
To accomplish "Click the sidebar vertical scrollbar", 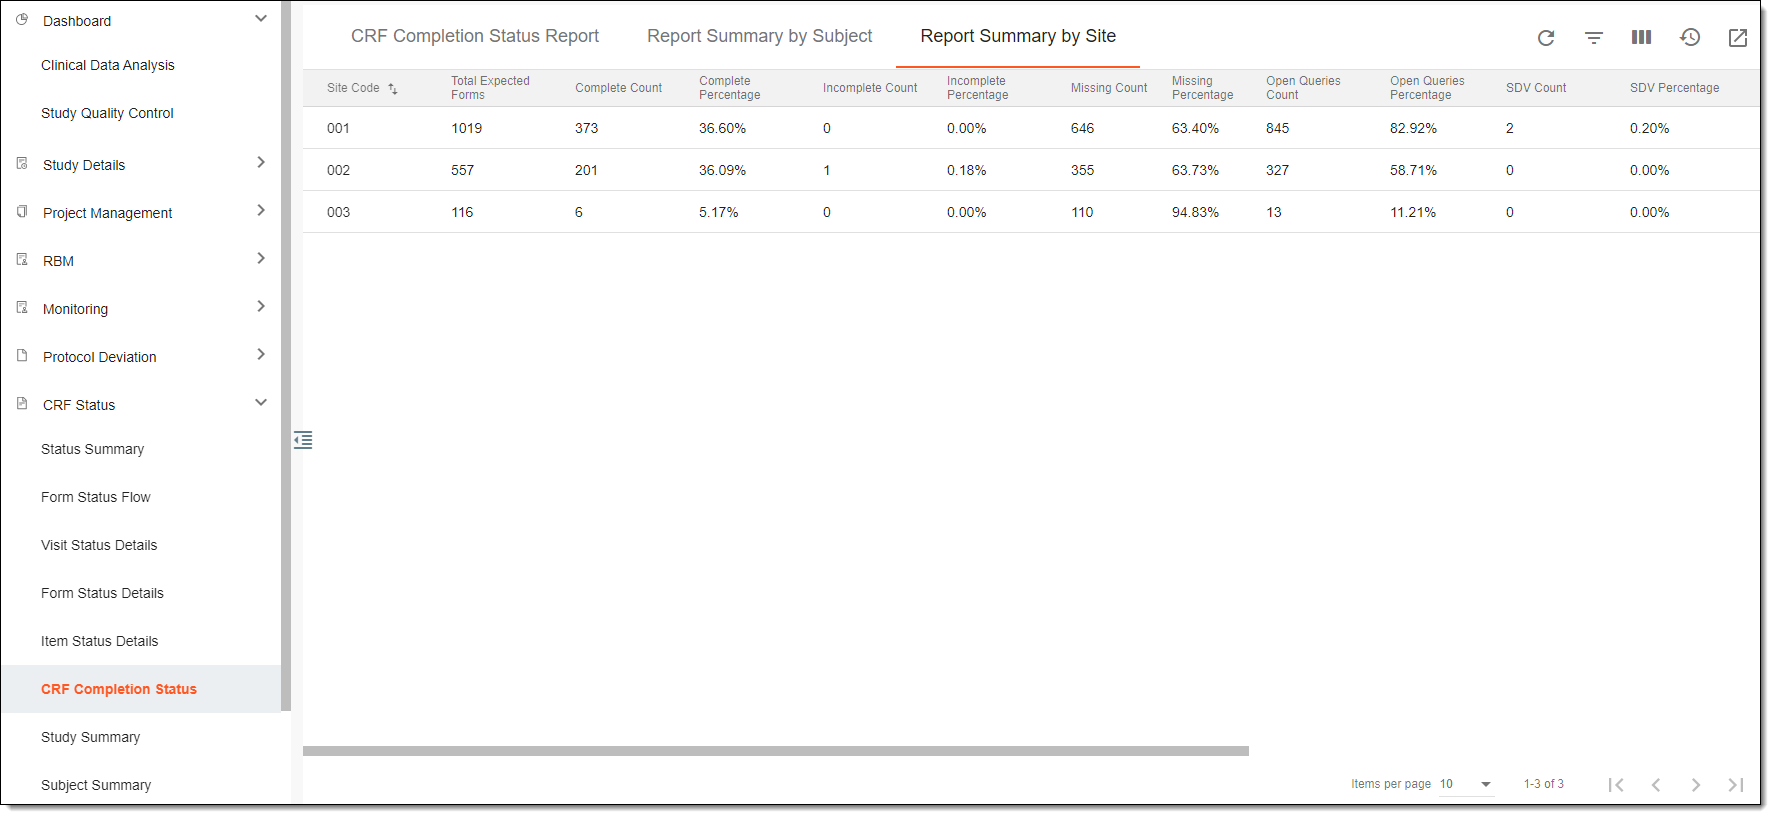I will [286, 356].
